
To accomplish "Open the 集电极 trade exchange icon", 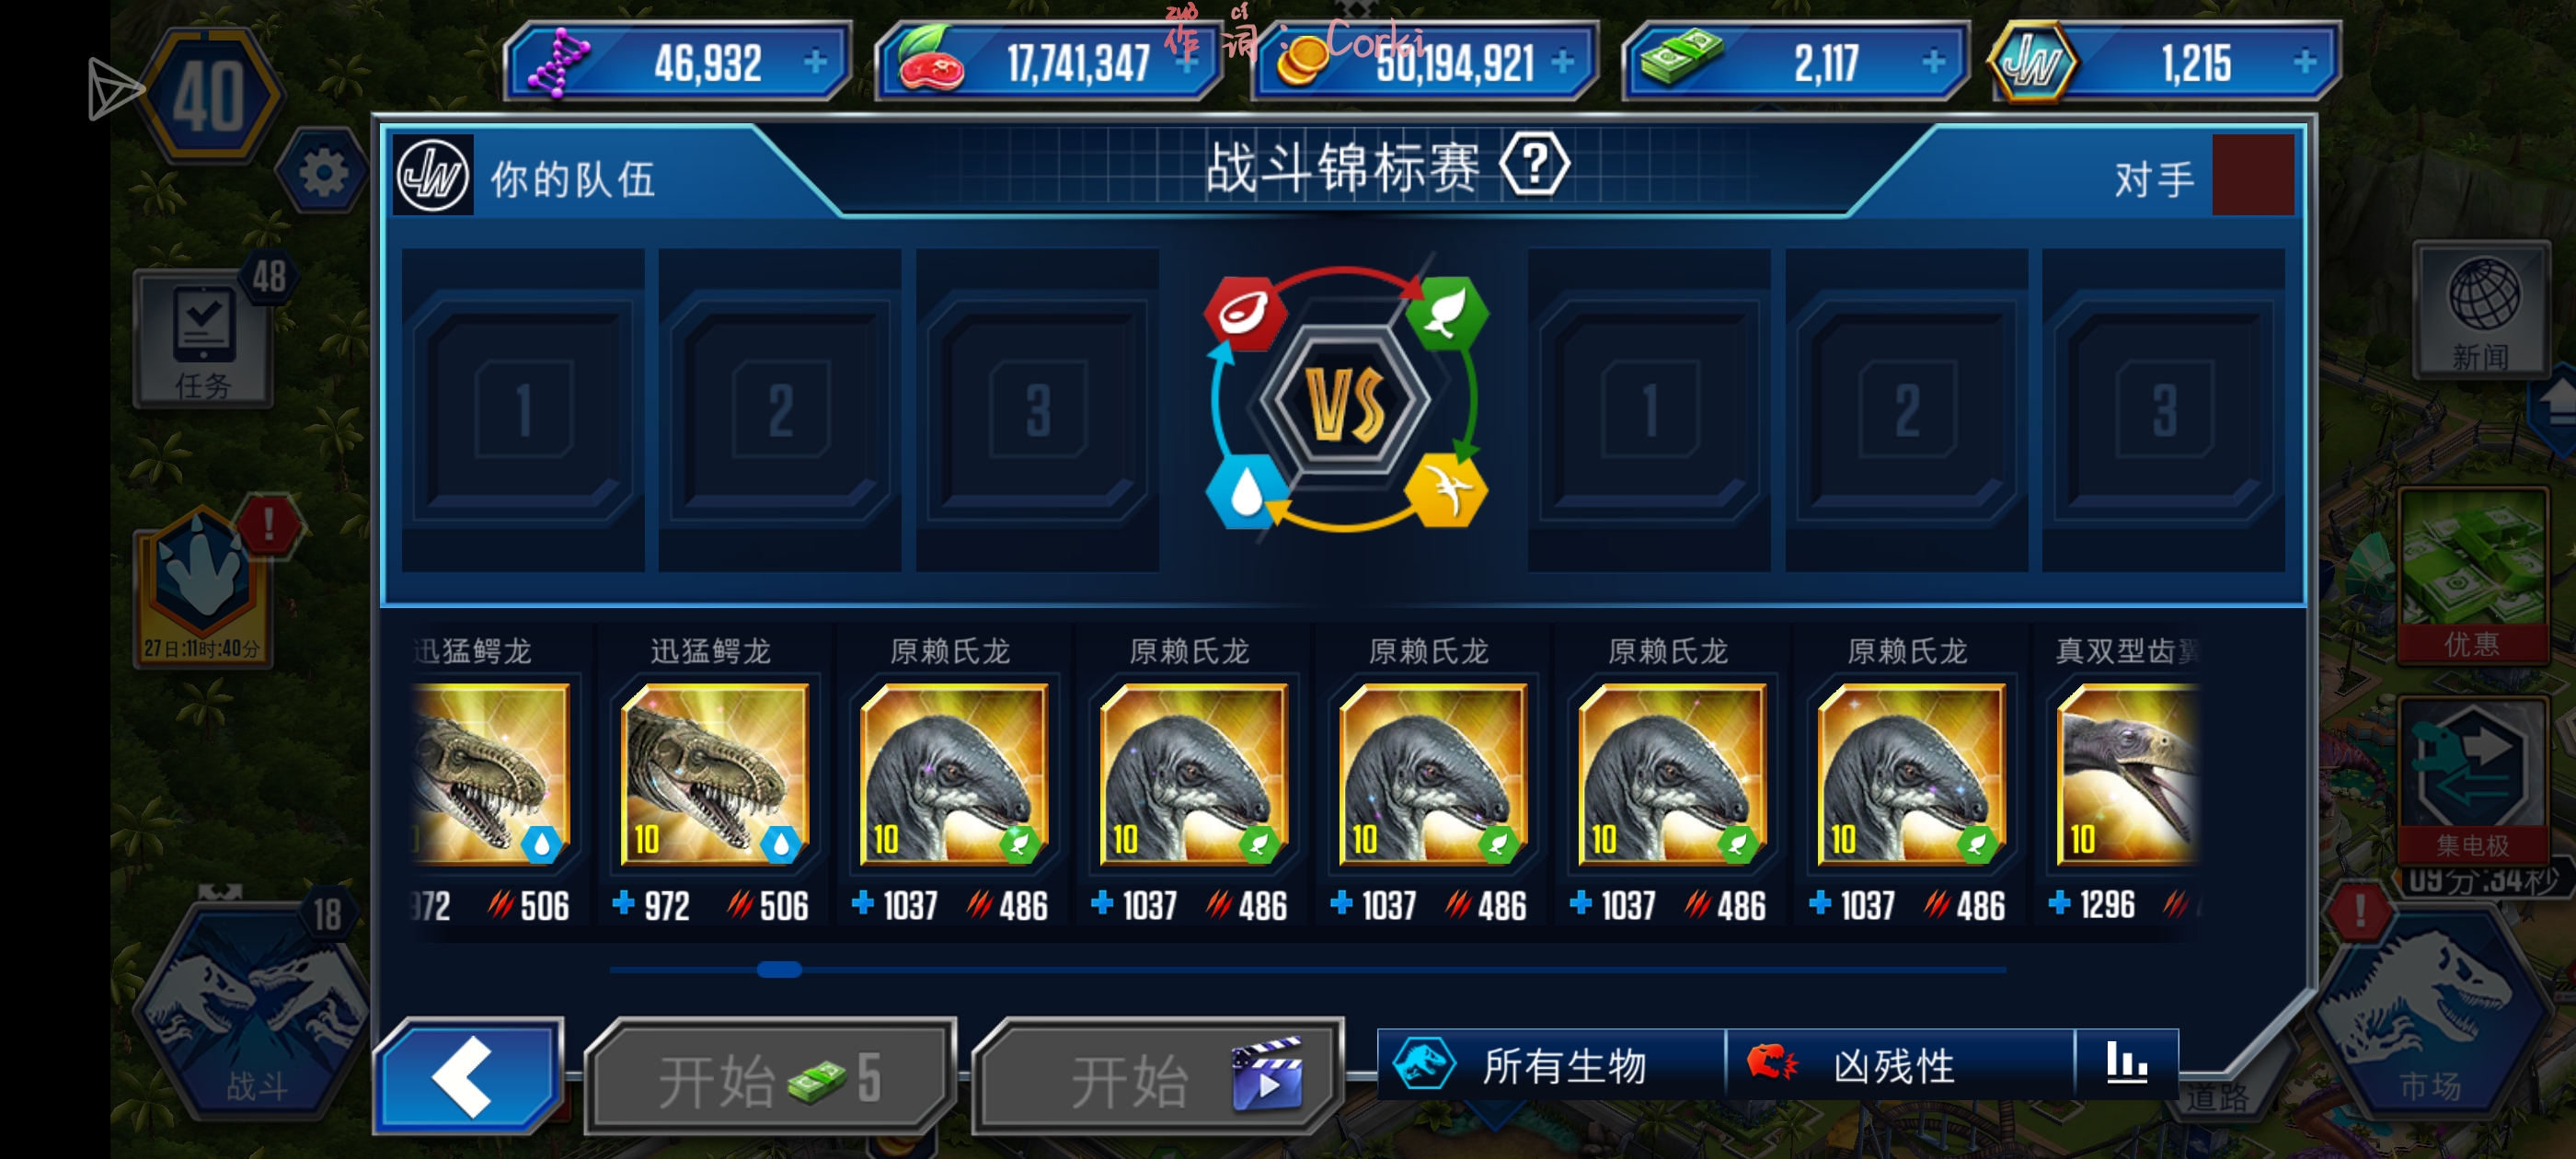I will (x=2472, y=780).
